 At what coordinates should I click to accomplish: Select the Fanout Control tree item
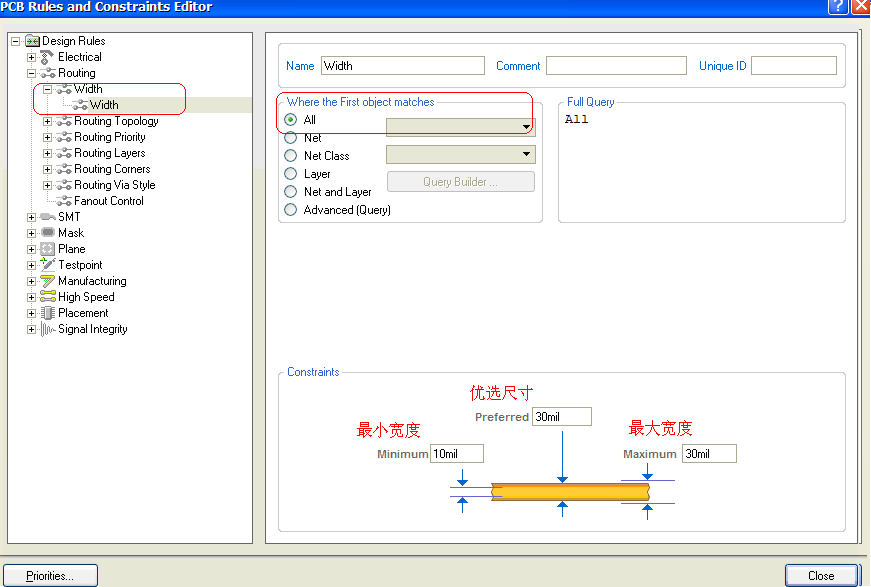[109, 201]
